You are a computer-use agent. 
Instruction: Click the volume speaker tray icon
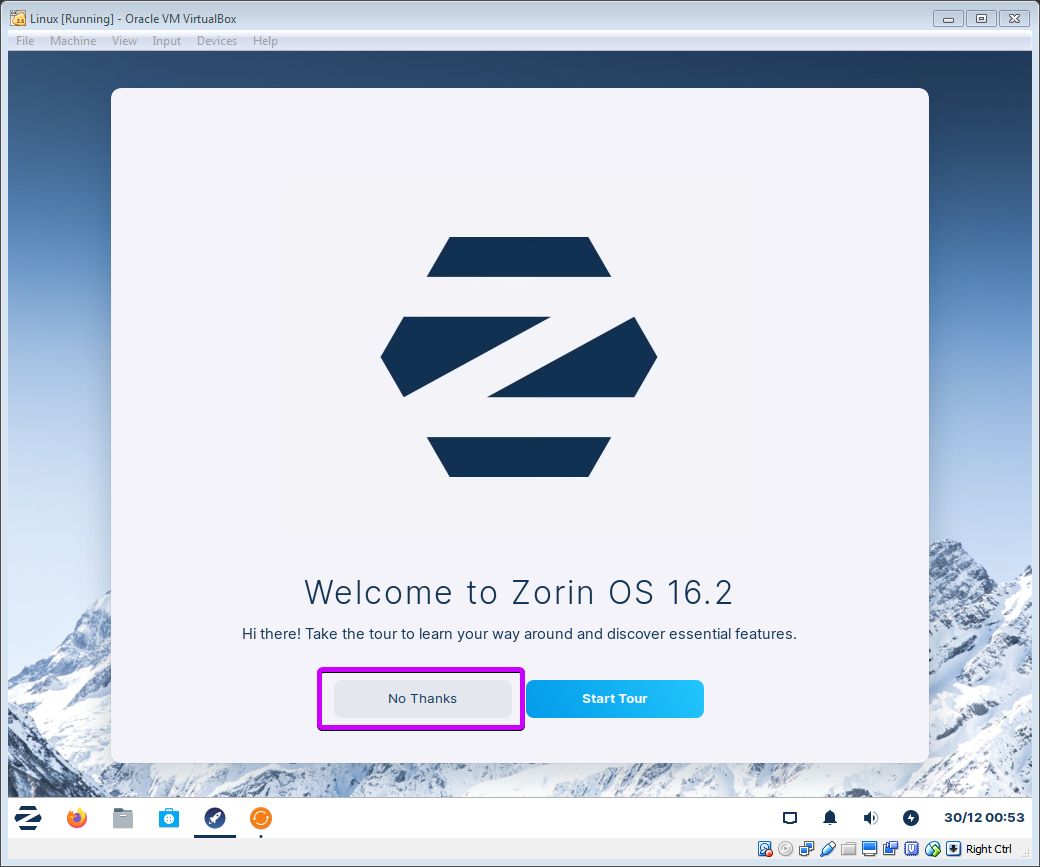(x=870, y=818)
